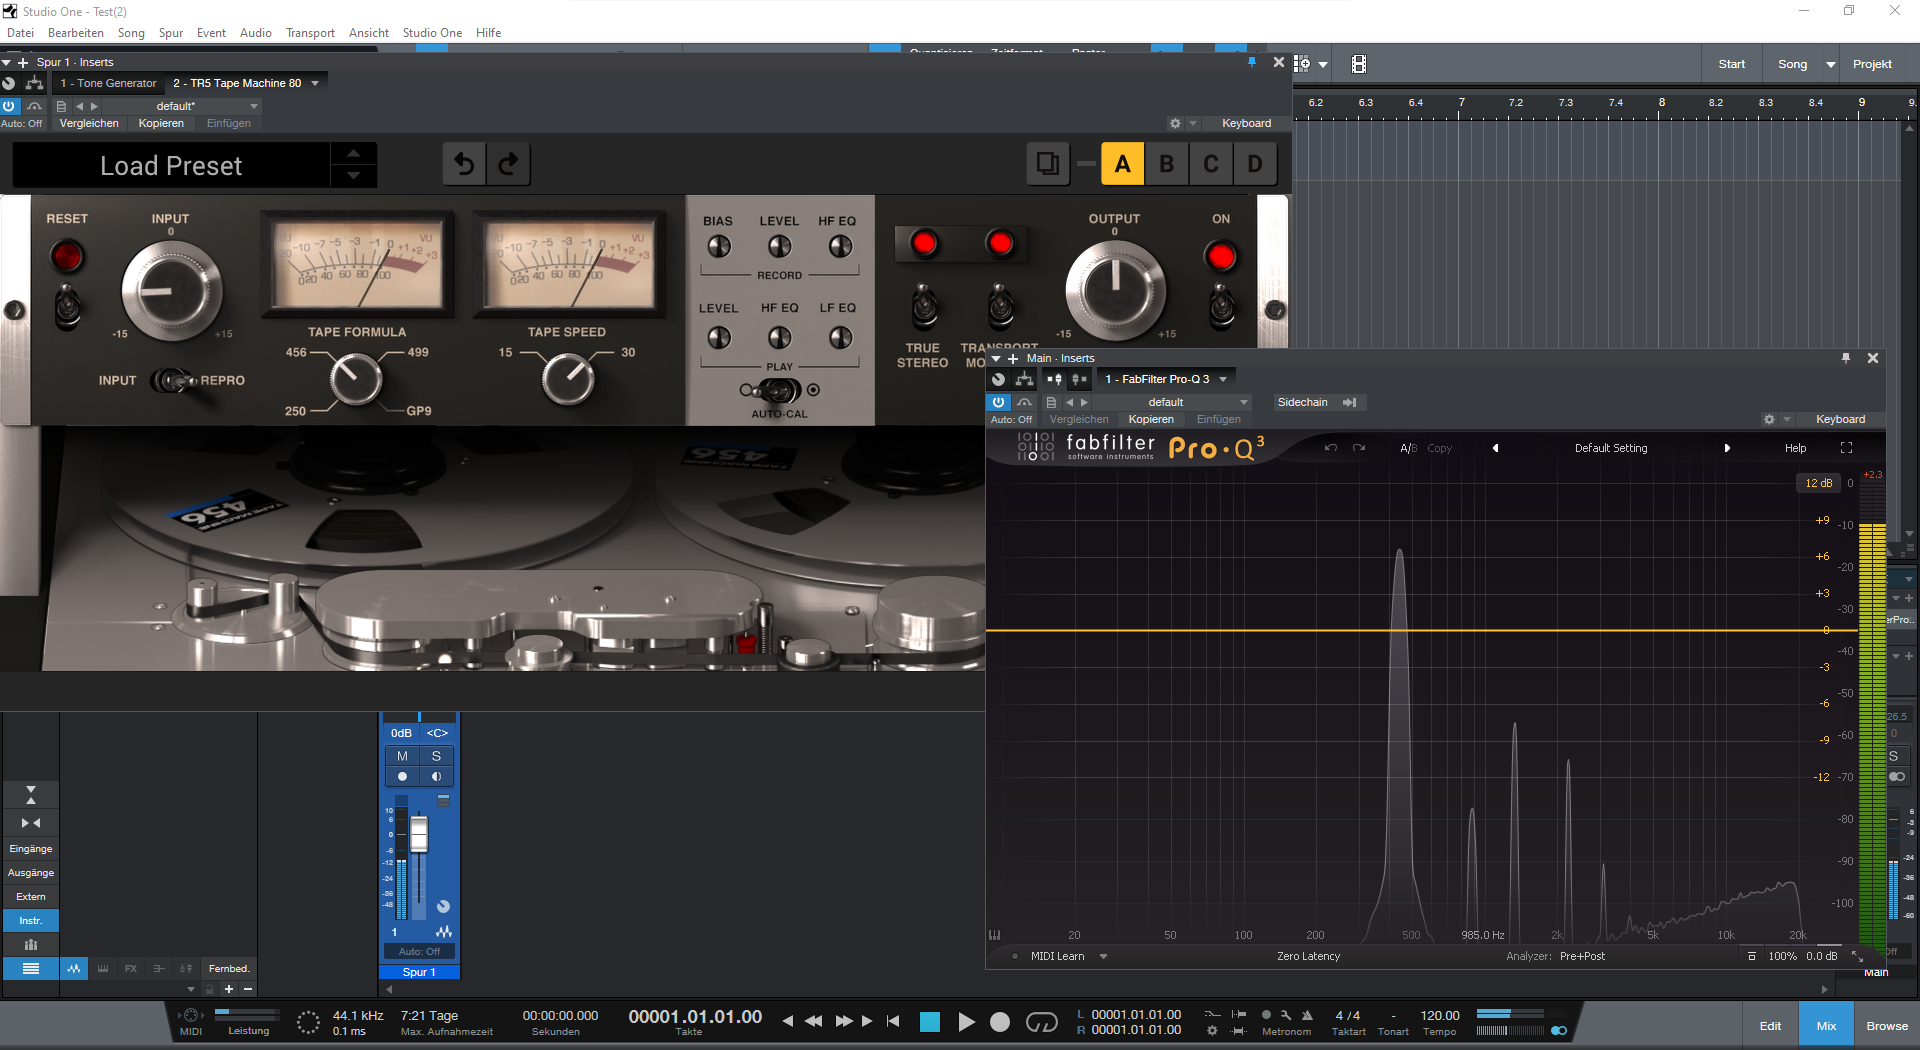Click the red RESET button on tape machine
This screenshot has height=1050, width=1920.
coord(67,256)
